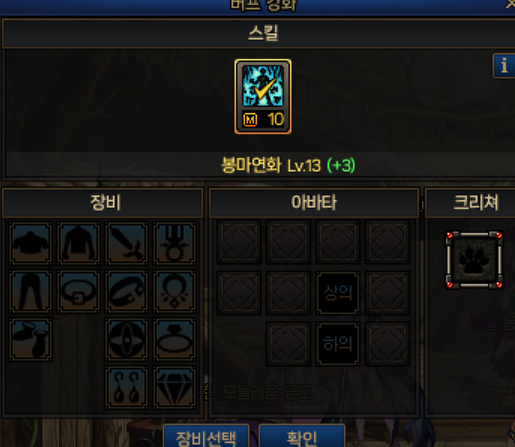The image size is (515, 447).
Task: Select the bracelet equipment slot
Action: point(126,292)
